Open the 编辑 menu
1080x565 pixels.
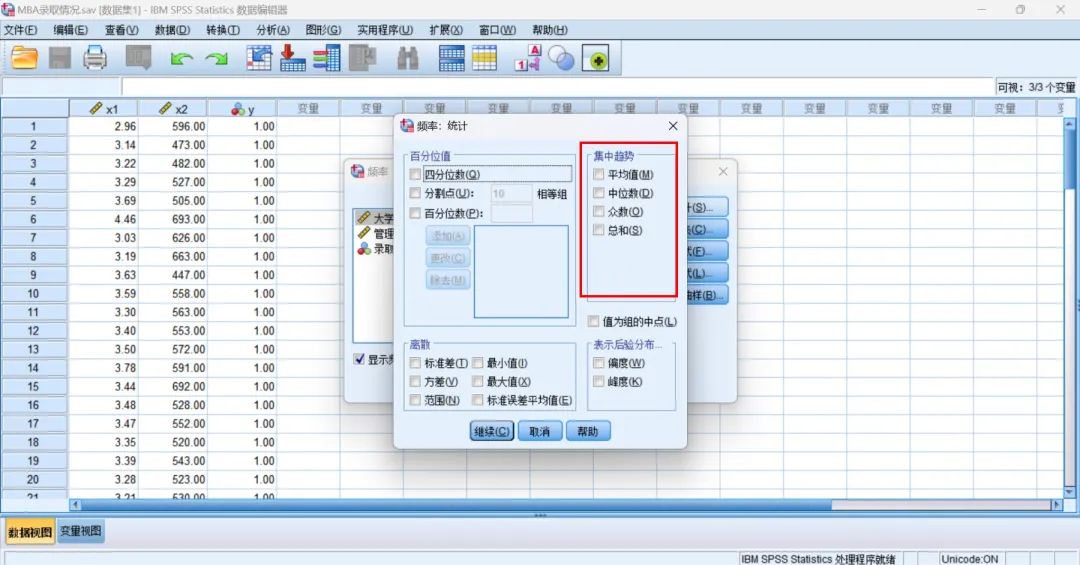coord(71,30)
